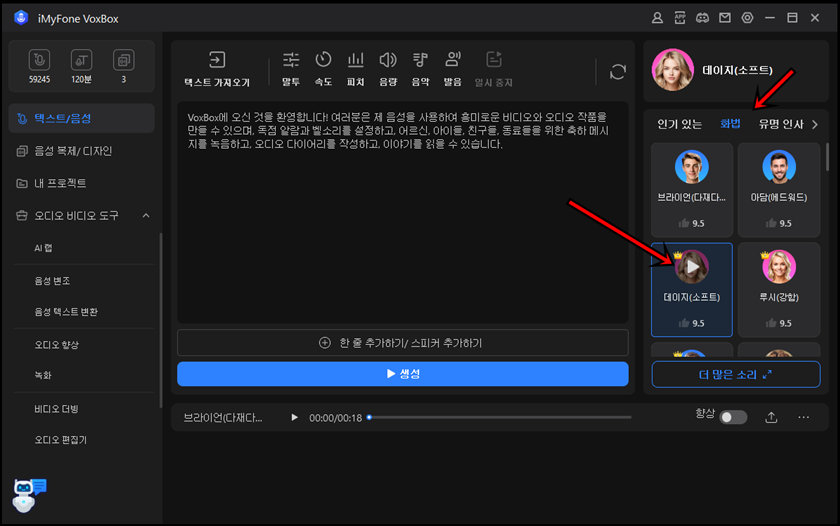Open the 음량 volume control
Viewport: 840px width, 526px height.
coord(388,69)
